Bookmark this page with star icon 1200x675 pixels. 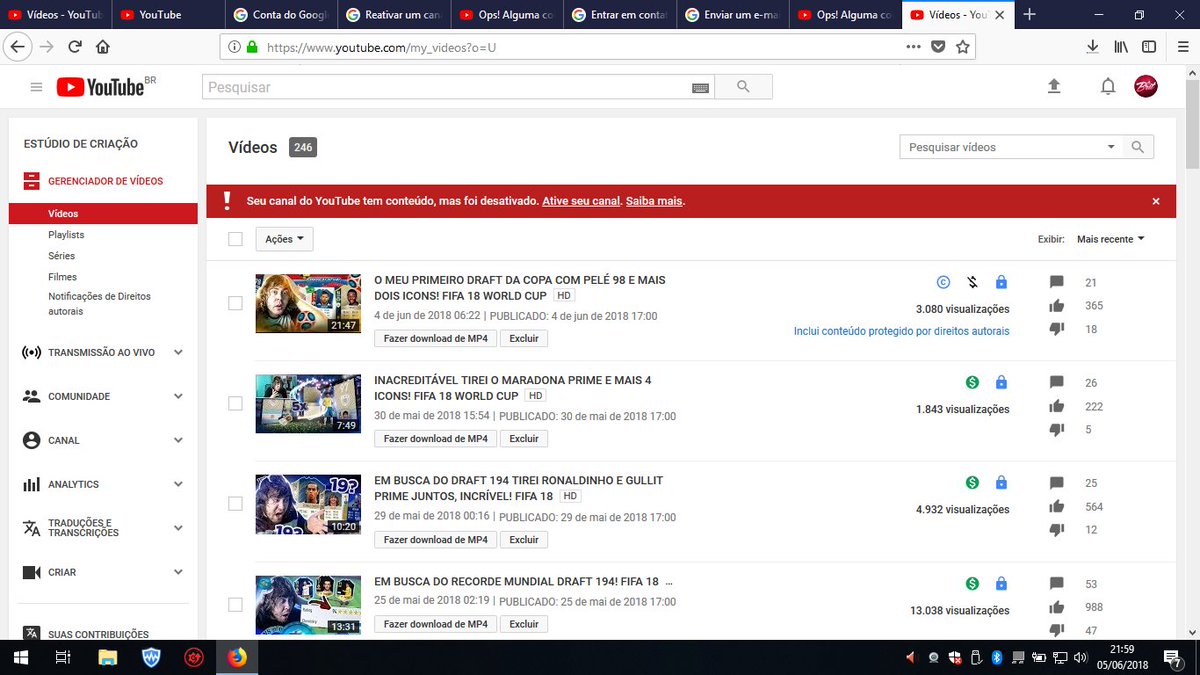coord(963,46)
